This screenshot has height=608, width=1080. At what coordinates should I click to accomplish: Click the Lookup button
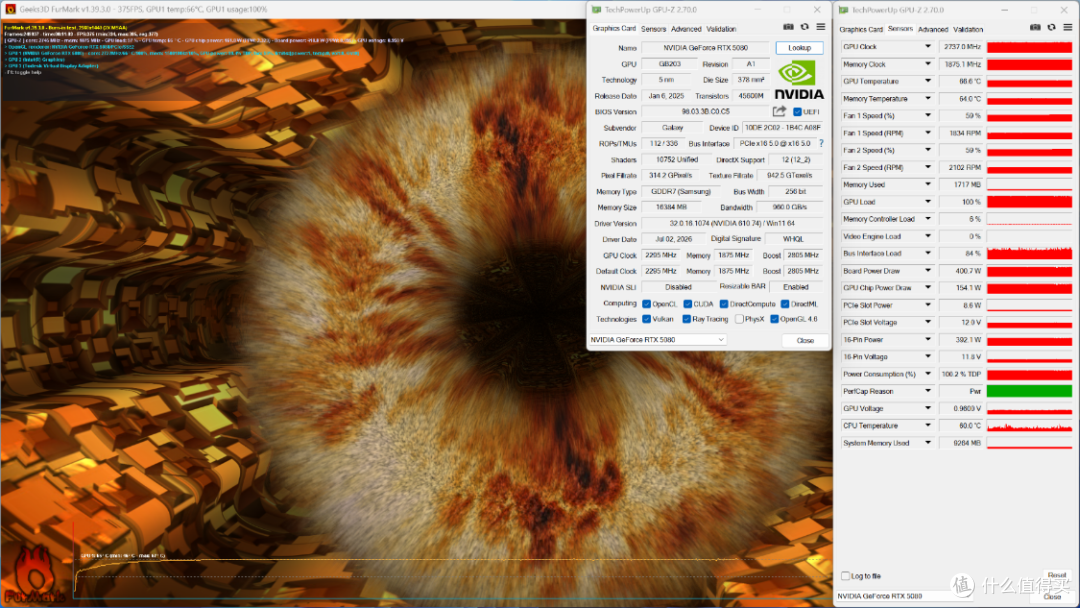tap(799, 48)
